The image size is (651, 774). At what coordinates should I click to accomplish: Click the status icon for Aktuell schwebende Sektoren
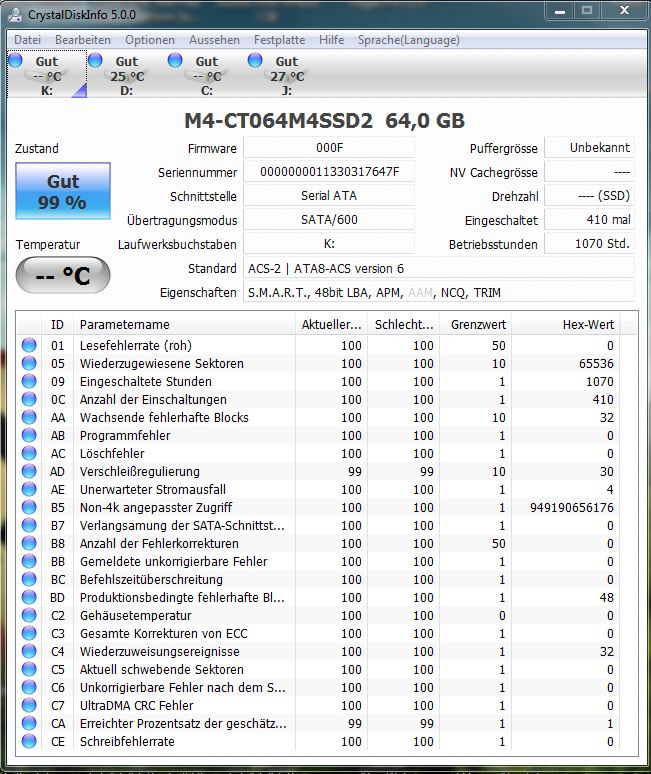pyautogui.click(x=29, y=669)
